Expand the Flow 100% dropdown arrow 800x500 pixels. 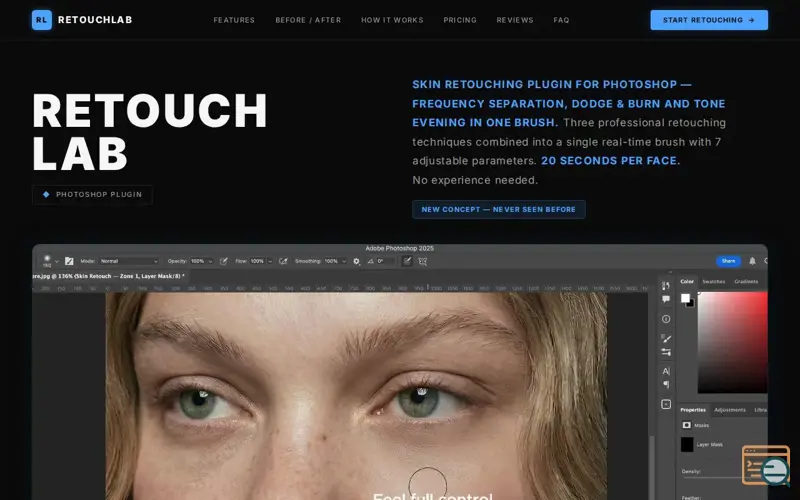point(270,261)
